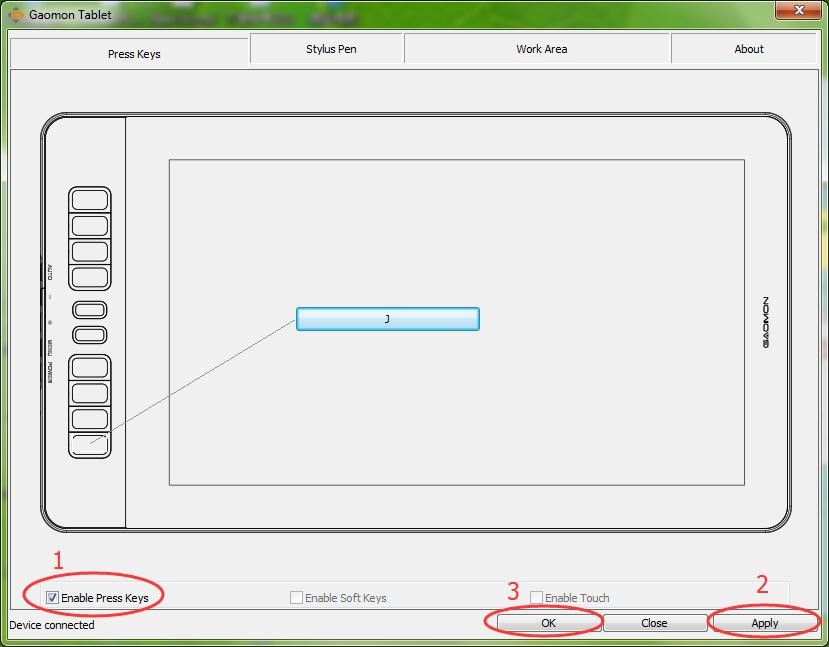829x647 pixels.
Task: Open the About tab
Action: coord(744,49)
